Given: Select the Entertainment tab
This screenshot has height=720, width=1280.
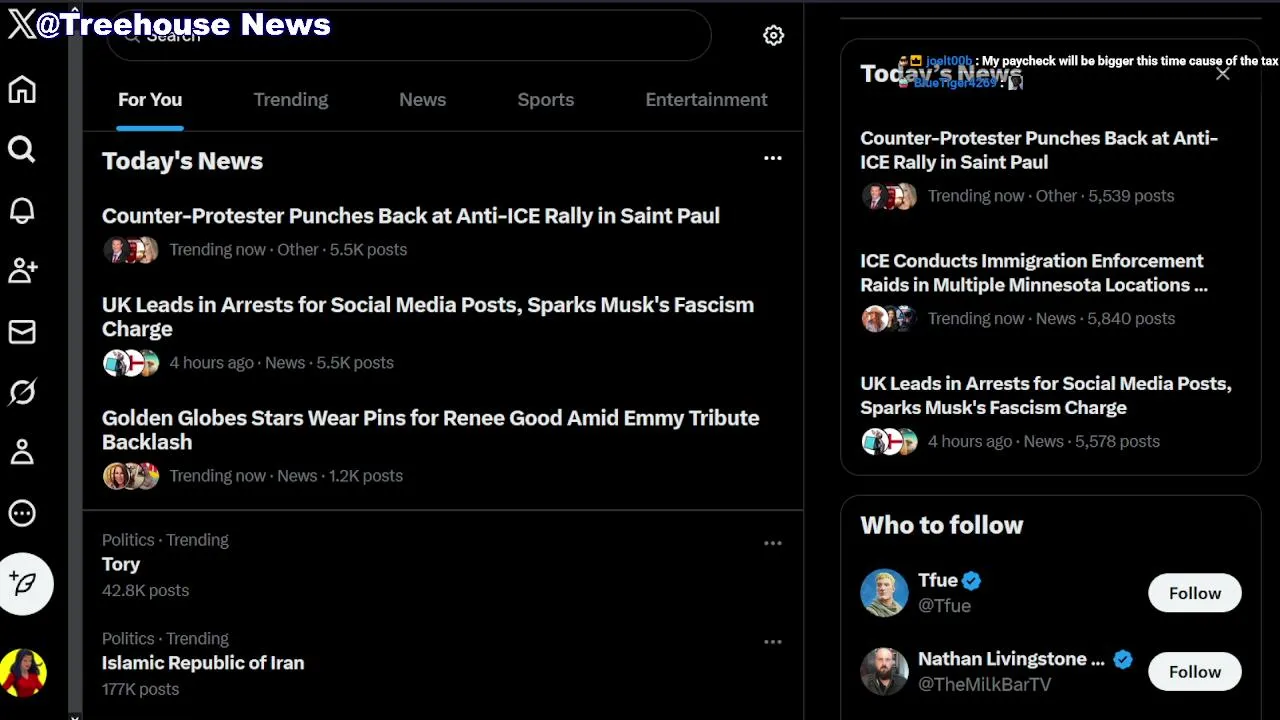Looking at the screenshot, I should coord(706,100).
